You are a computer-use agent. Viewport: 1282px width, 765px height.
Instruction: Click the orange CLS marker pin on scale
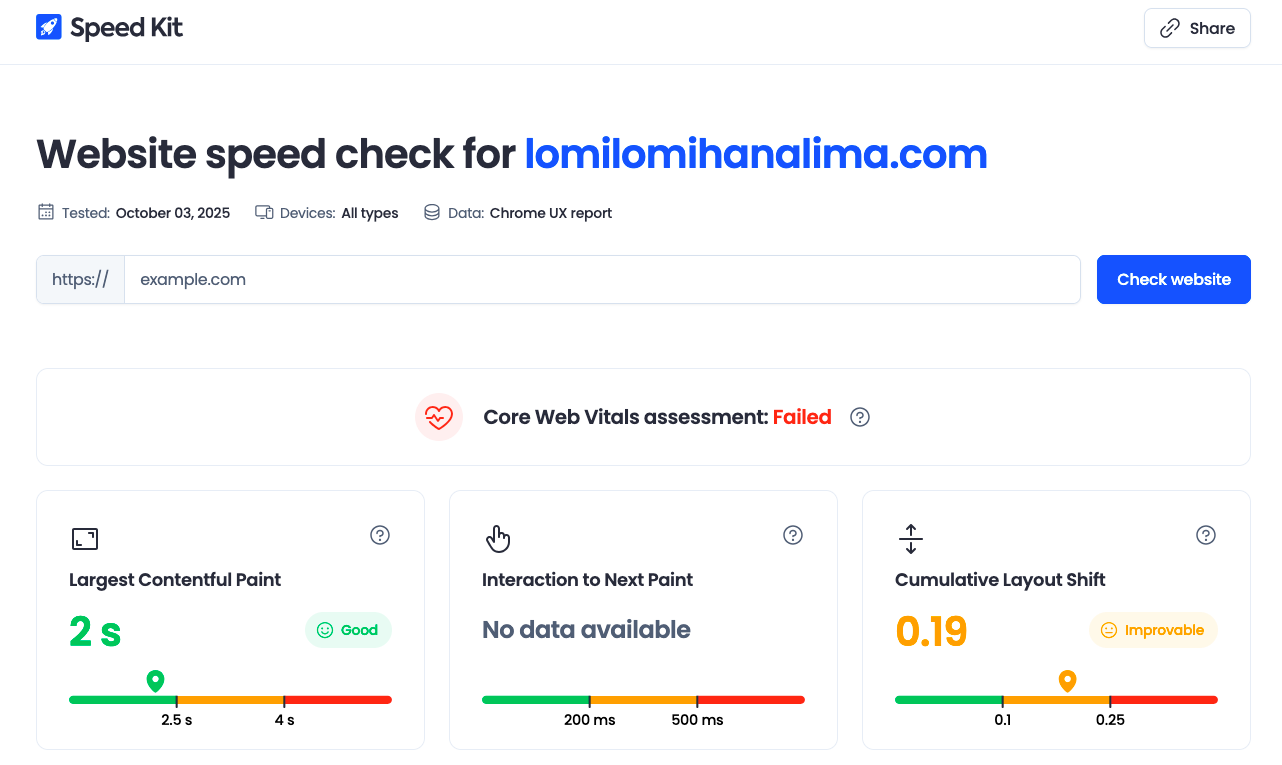click(x=1068, y=681)
